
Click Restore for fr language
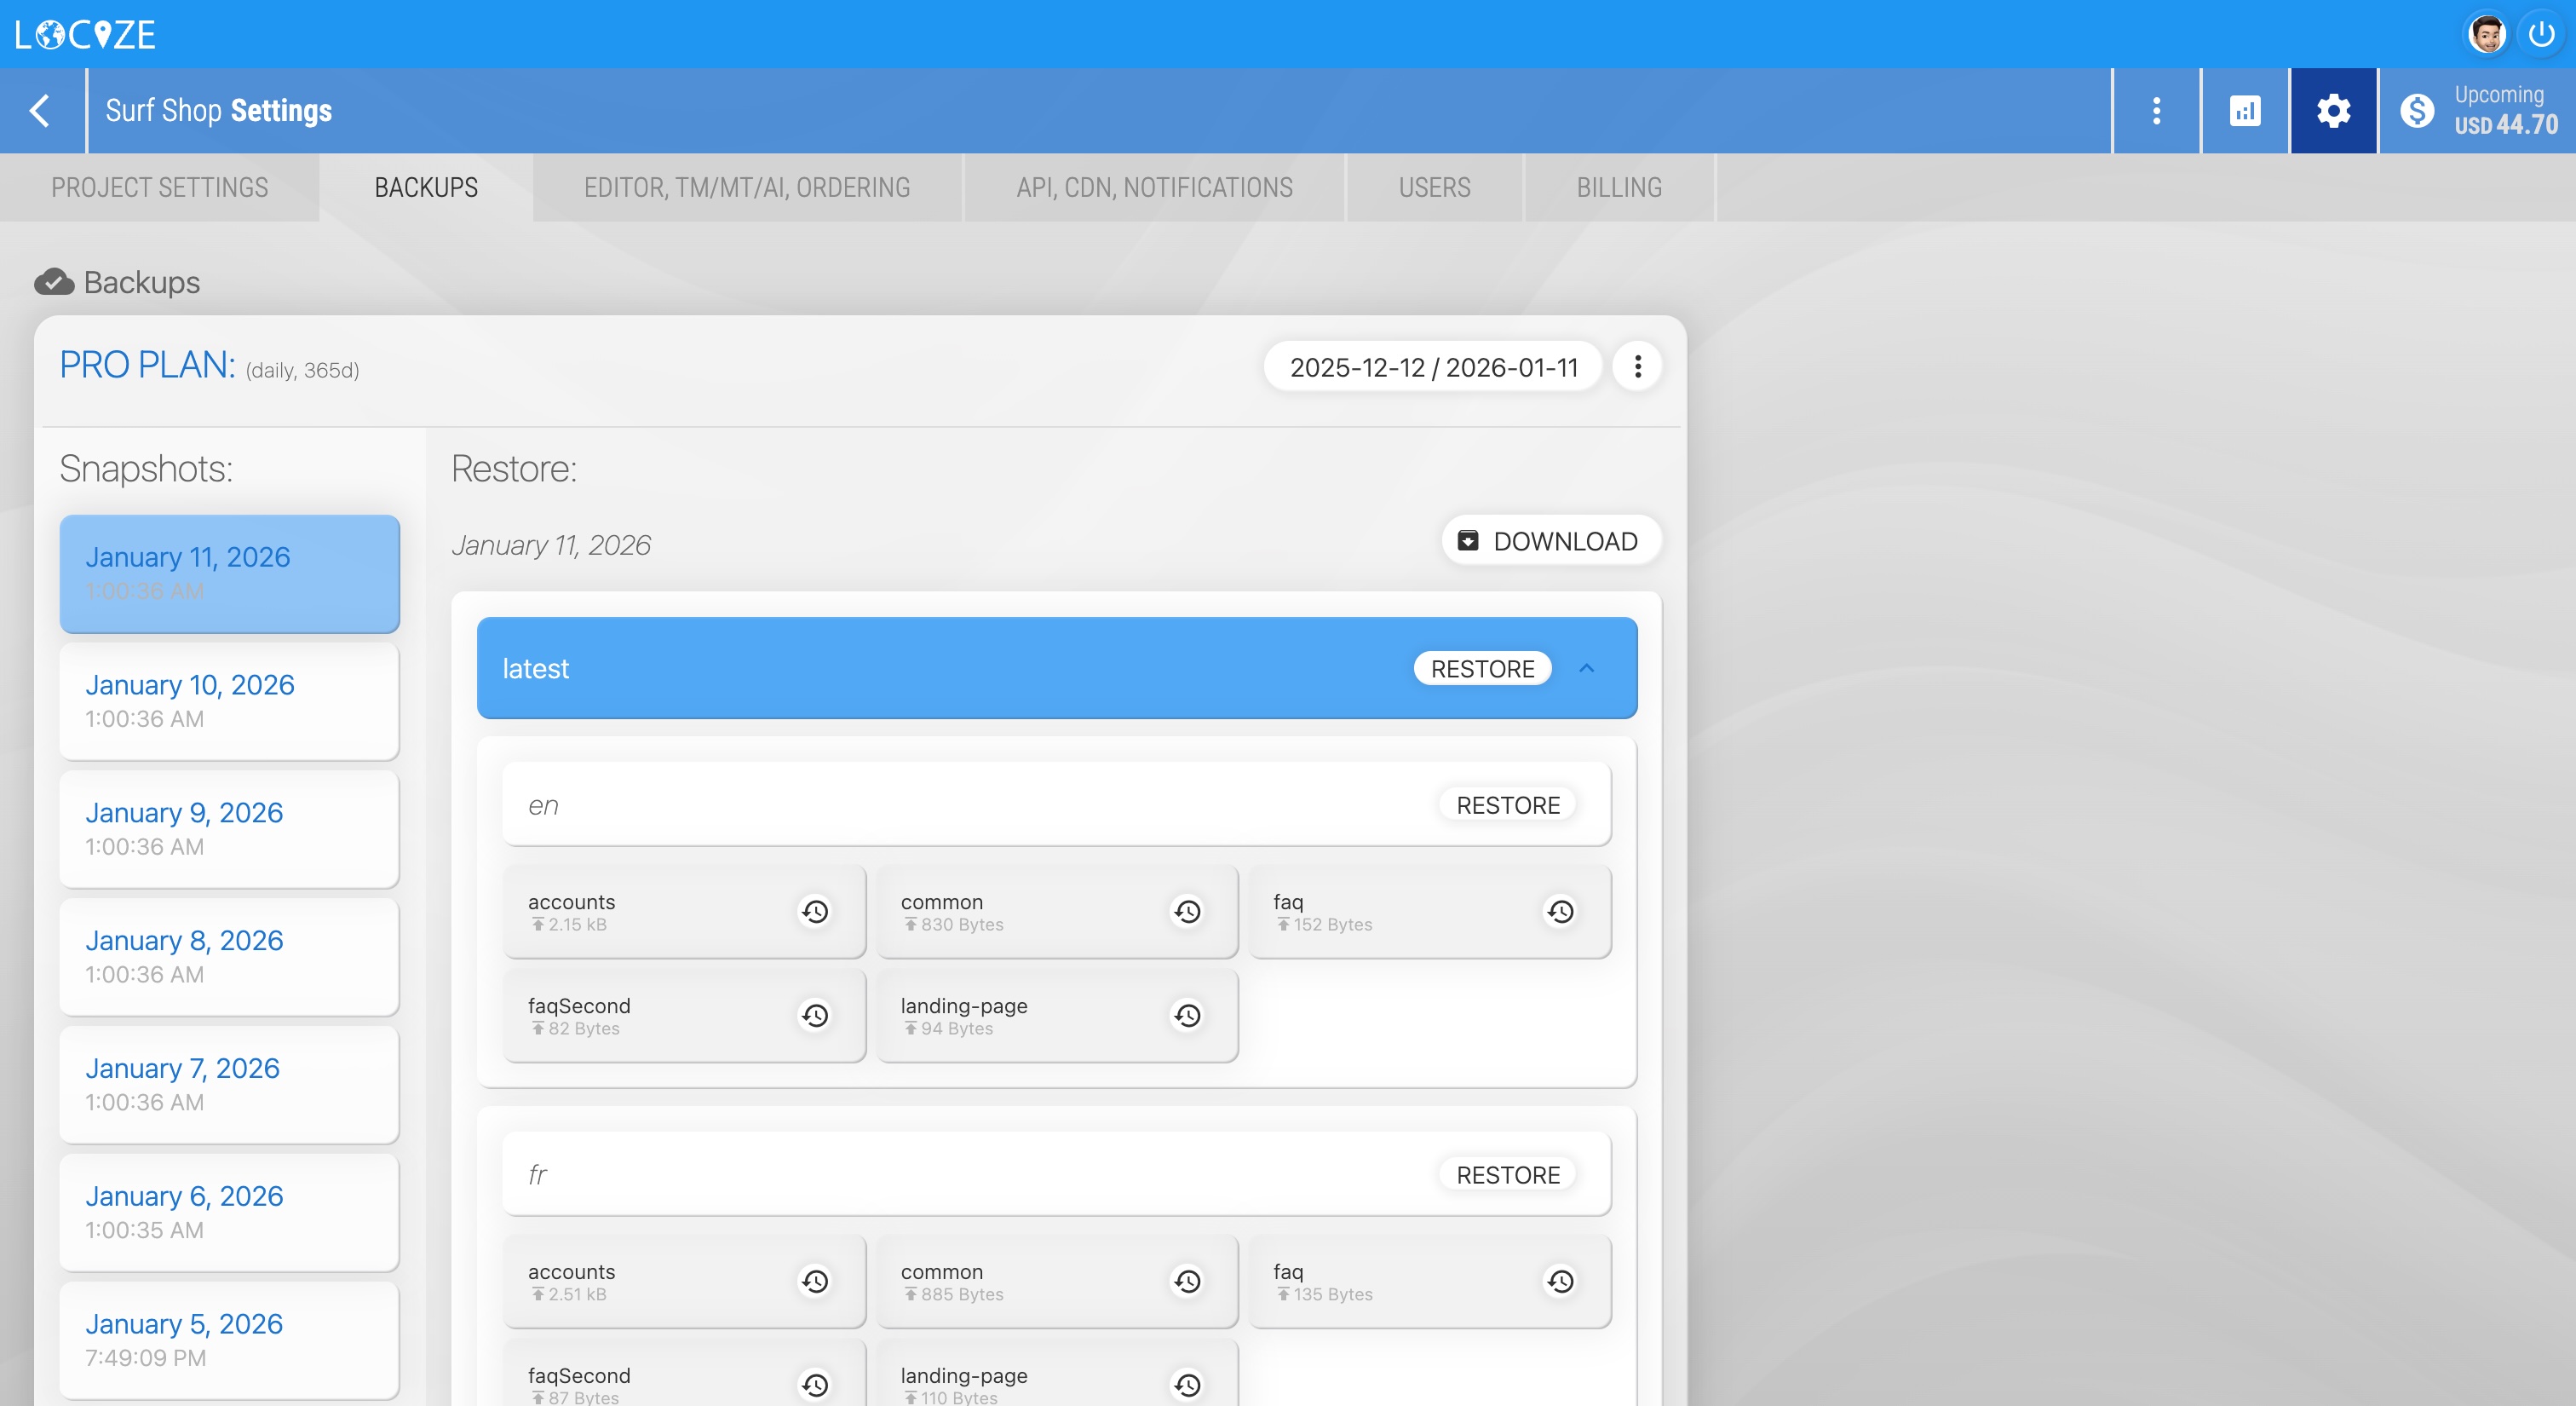pos(1507,1175)
